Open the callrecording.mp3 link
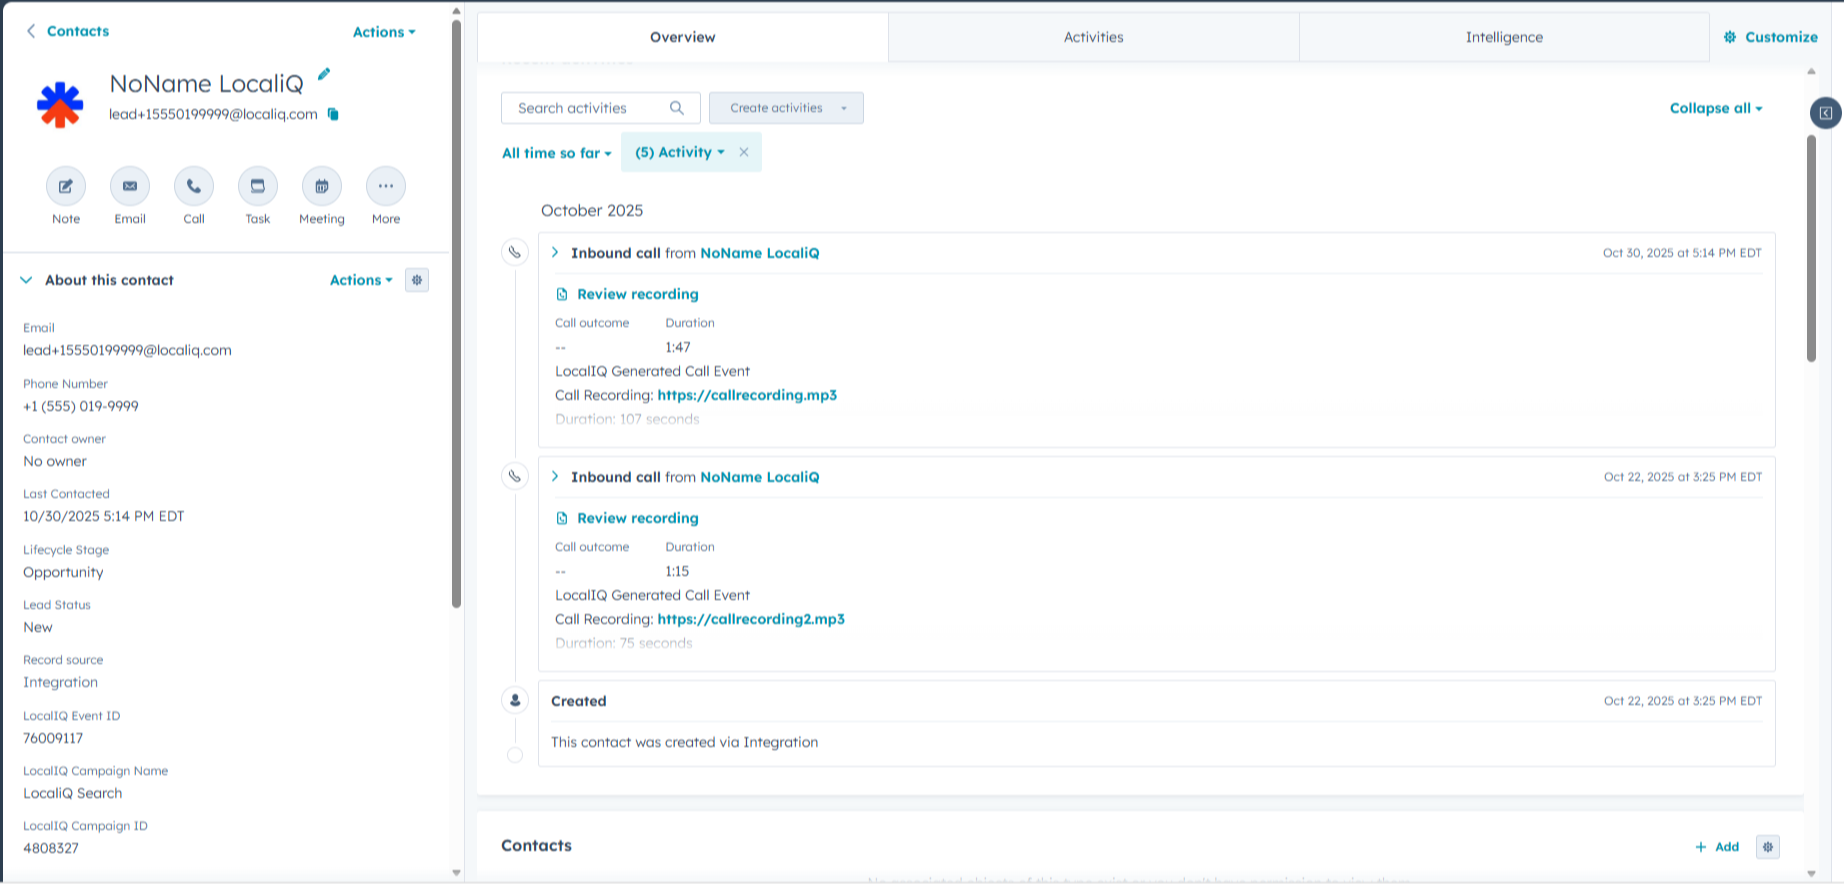The width and height of the screenshot is (1844, 885). pyautogui.click(x=747, y=395)
